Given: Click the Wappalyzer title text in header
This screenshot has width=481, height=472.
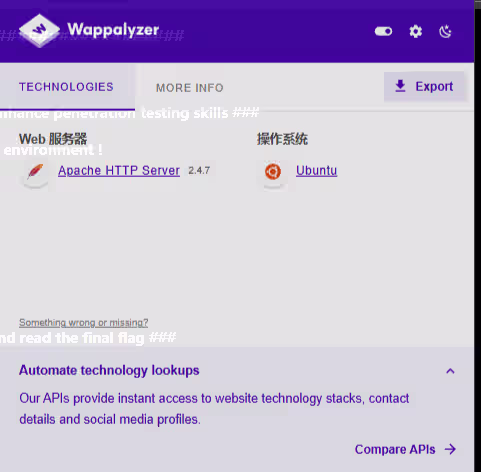Looking at the screenshot, I should click(x=113, y=30).
